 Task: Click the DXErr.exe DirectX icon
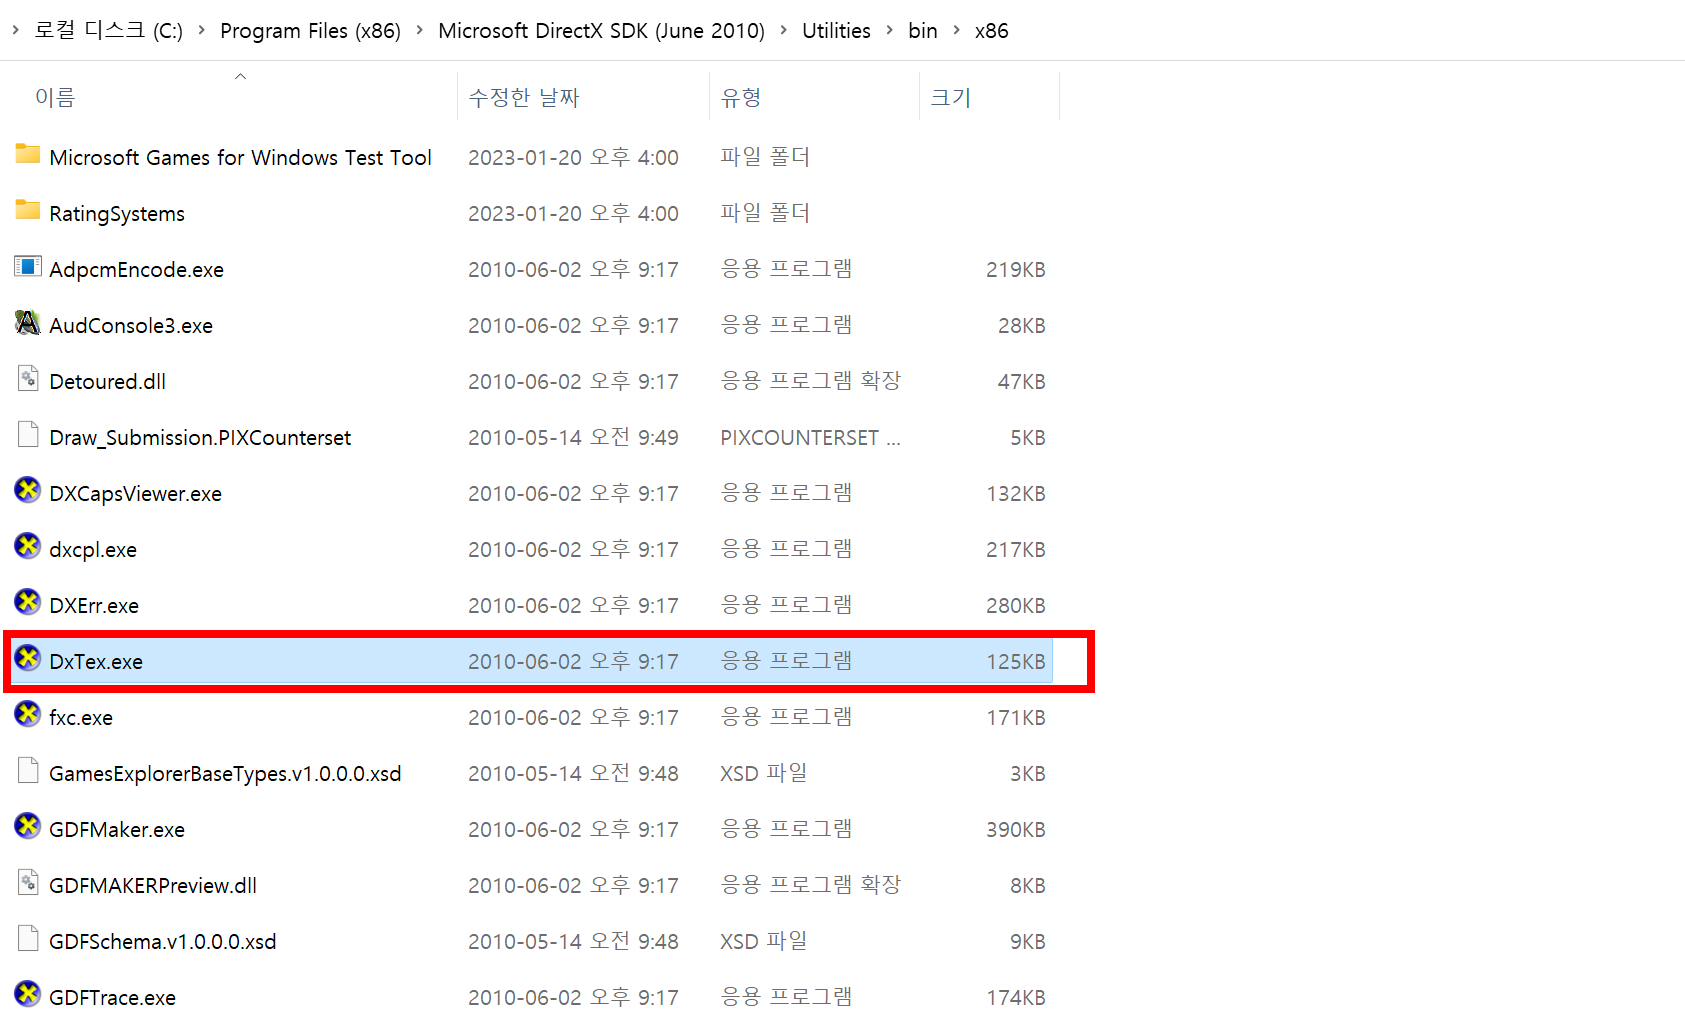pyautogui.click(x=28, y=602)
